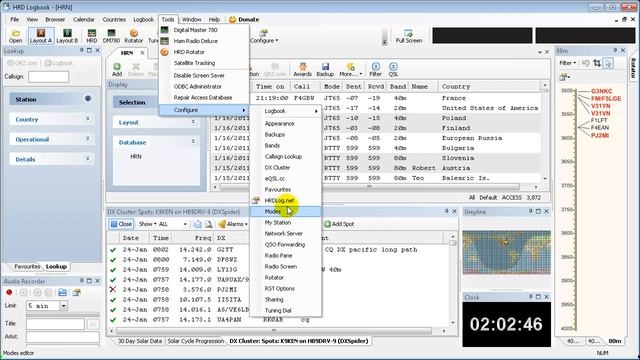Select Layout B toolbar icon
This screenshot has width=640, height=360.
[67, 36]
